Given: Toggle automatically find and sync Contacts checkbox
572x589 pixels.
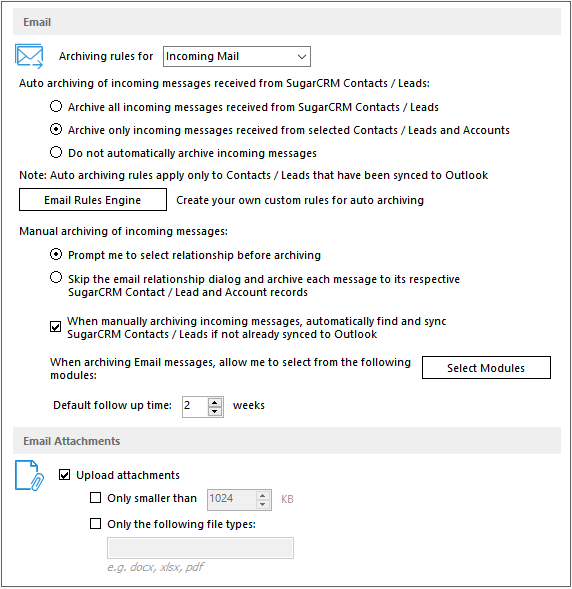Looking at the screenshot, I should (x=56, y=327).
